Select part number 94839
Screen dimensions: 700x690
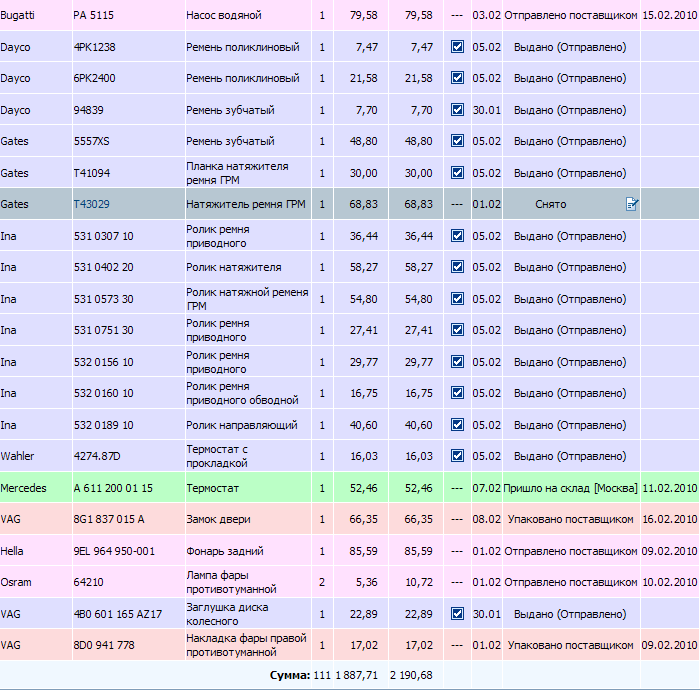pyautogui.click(x=88, y=110)
